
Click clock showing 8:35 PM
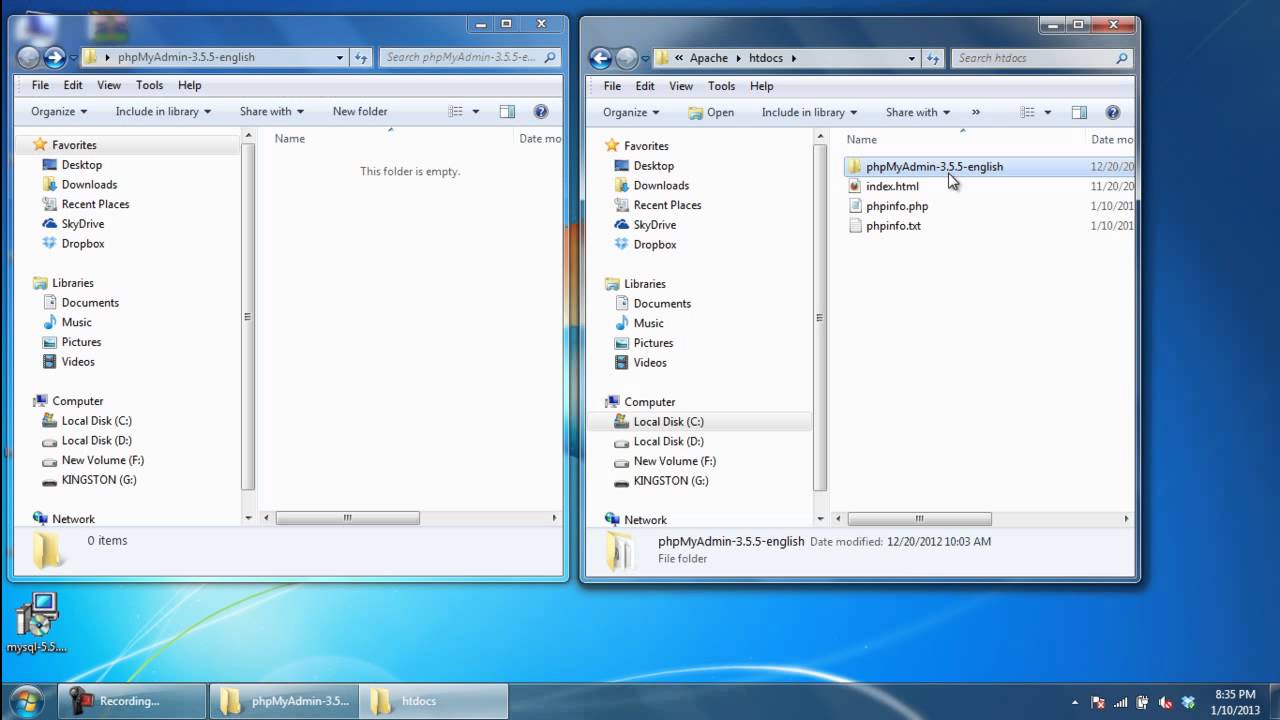(1235, 694)
